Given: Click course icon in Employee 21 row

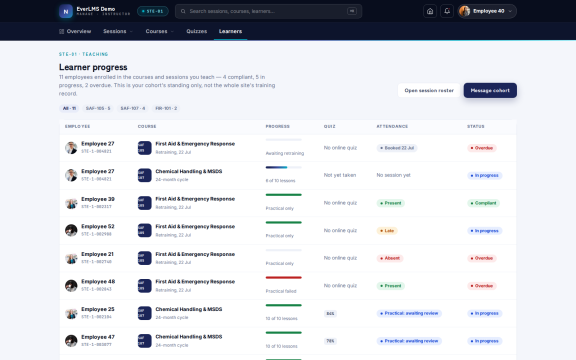Looking at the screenshot, I should pyautogui.click(x=144, y=258).
